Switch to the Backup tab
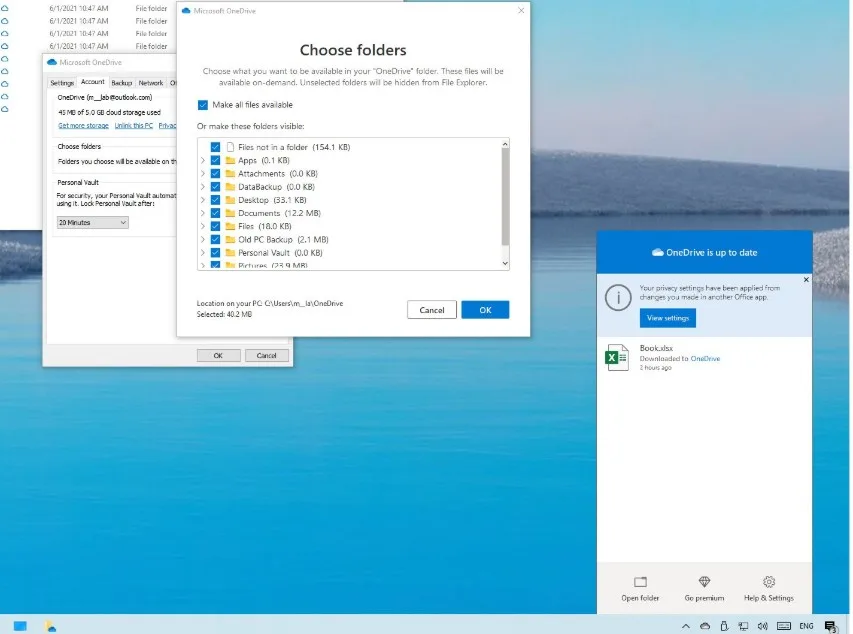The height and width of the screenshot is (634, 853). [x=121, y=83]
